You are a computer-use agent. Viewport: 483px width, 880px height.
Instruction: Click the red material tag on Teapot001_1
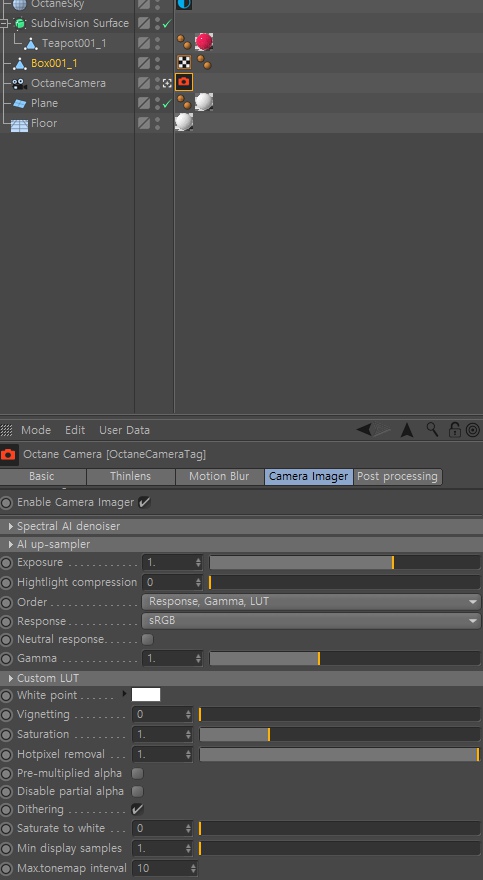point(204,42)
